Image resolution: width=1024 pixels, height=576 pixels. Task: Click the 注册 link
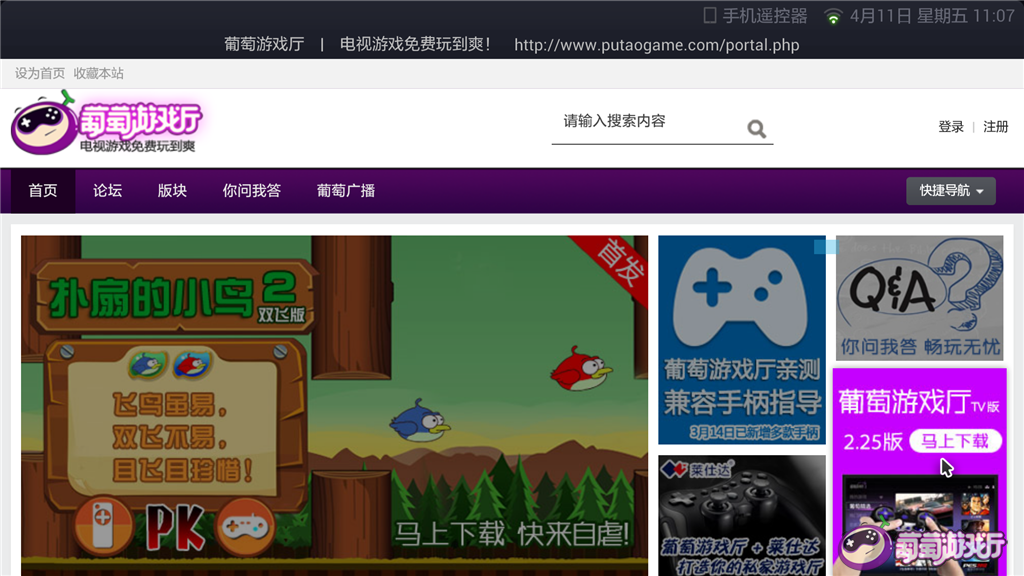(x=996, y=127)
